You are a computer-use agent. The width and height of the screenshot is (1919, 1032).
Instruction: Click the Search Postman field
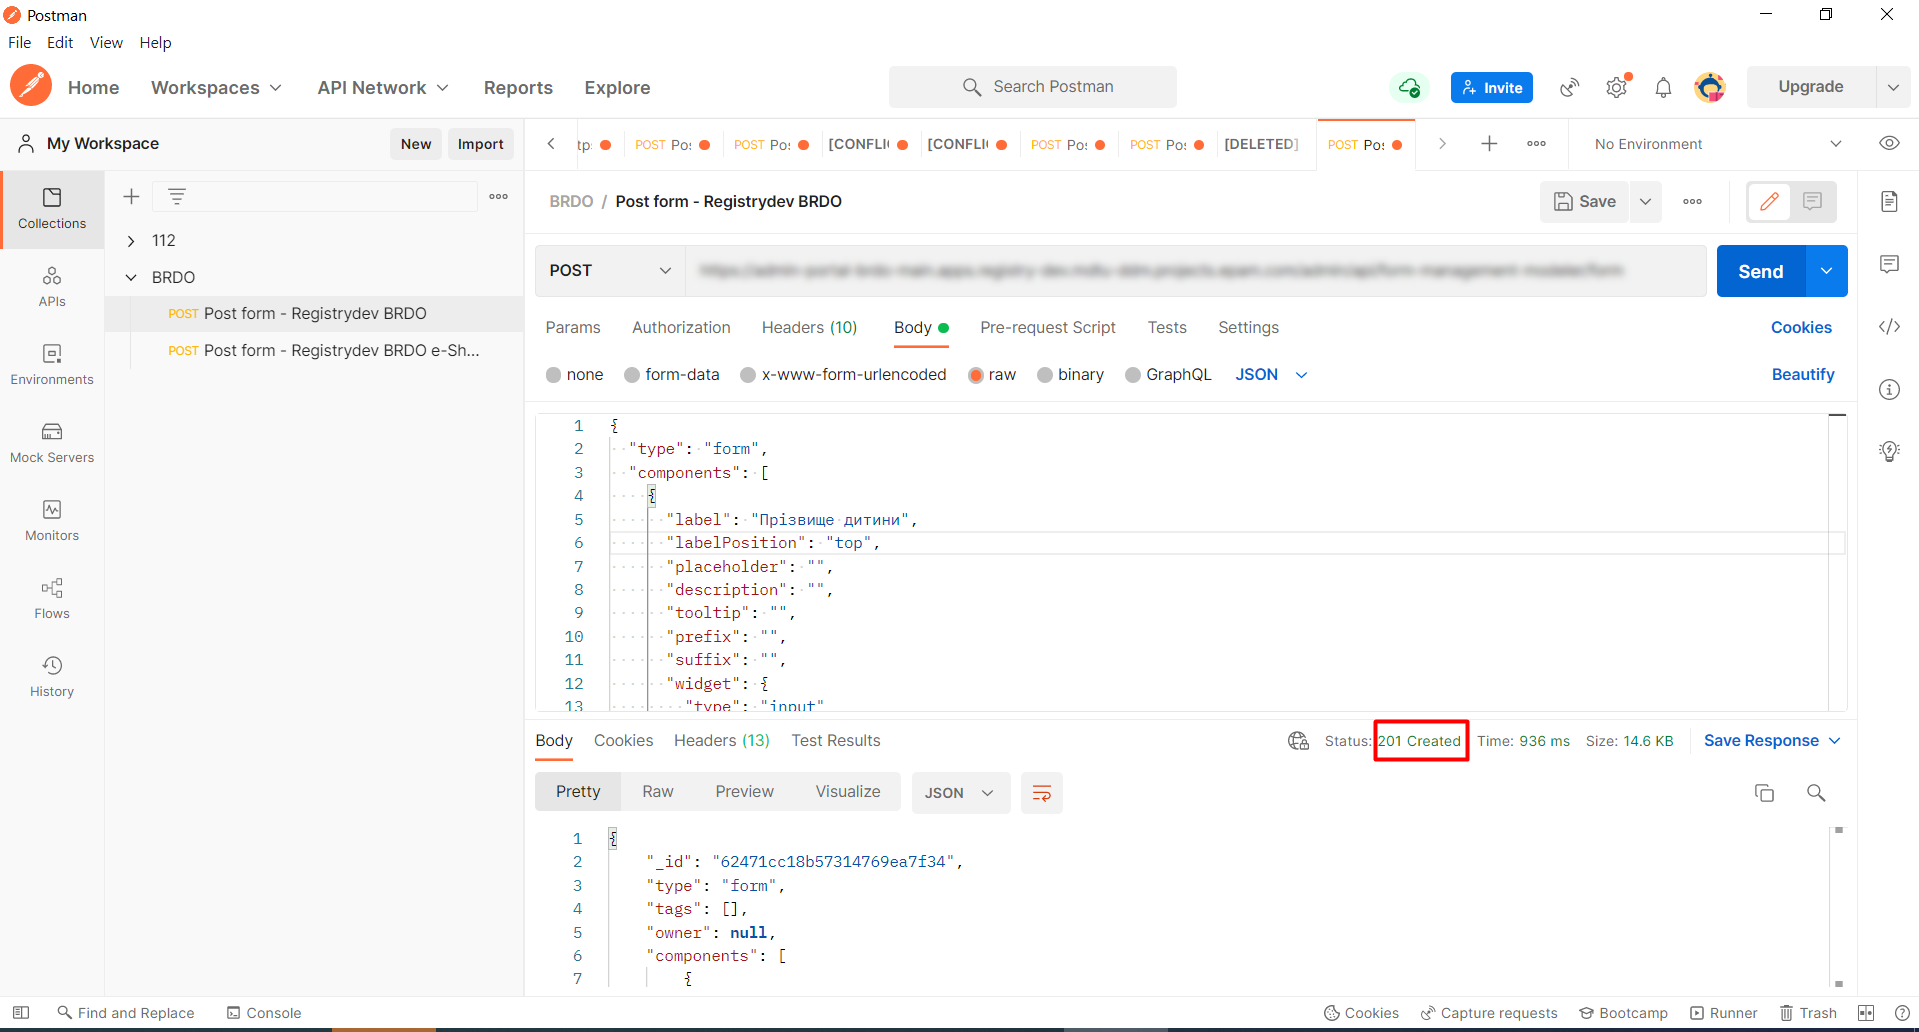1032,87
